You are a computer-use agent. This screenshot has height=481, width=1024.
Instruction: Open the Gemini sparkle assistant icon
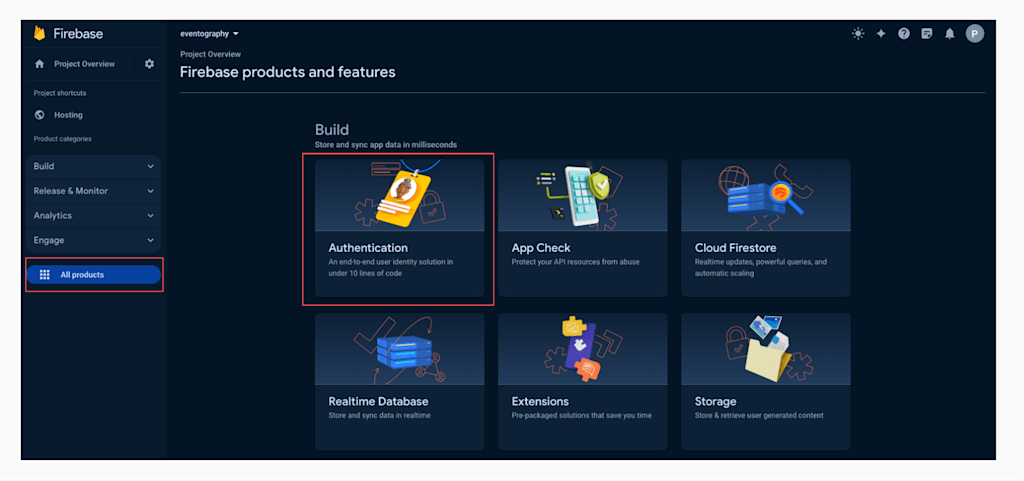point(881,33)
